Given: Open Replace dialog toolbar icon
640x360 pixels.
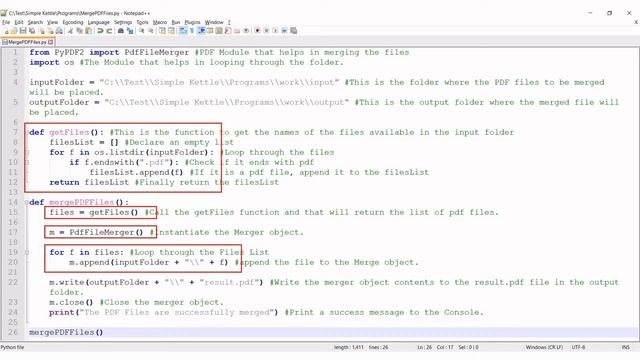Looking at the screenshot, I should tap(130, 31).
